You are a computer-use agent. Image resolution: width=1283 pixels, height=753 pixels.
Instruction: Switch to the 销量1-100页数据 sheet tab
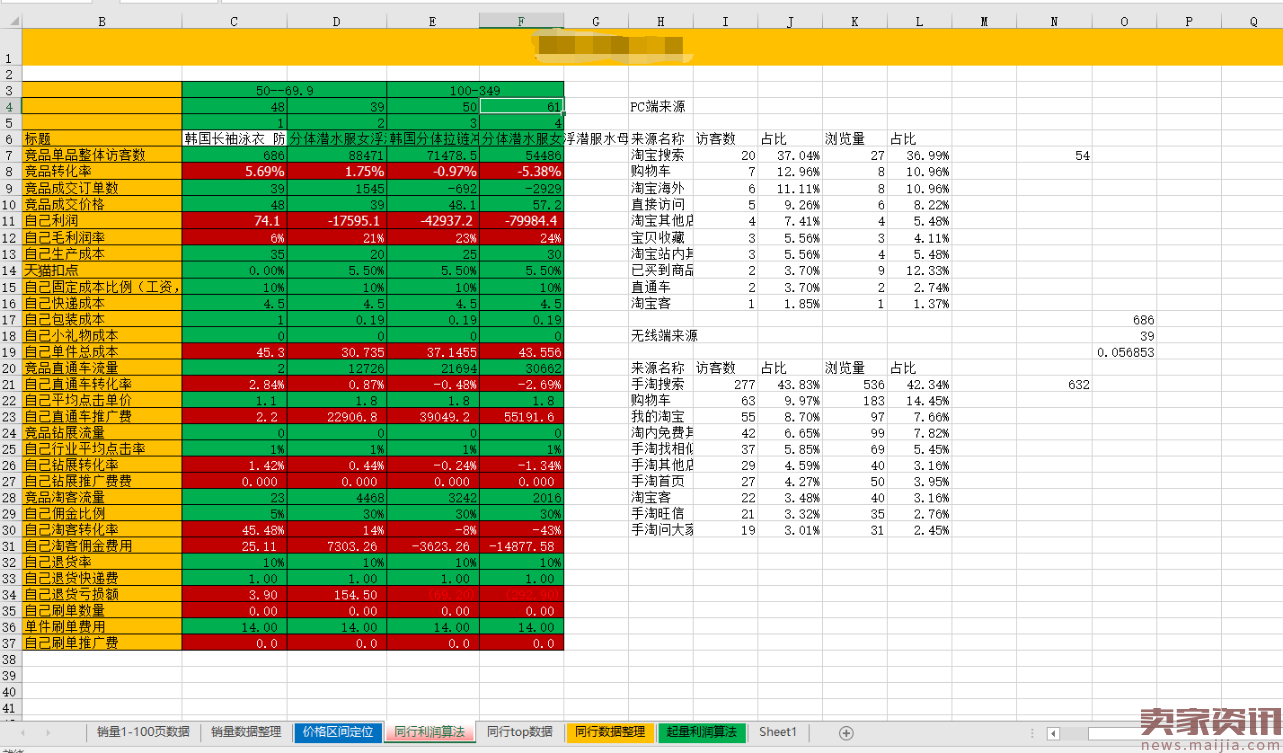[x=143, y=732]
